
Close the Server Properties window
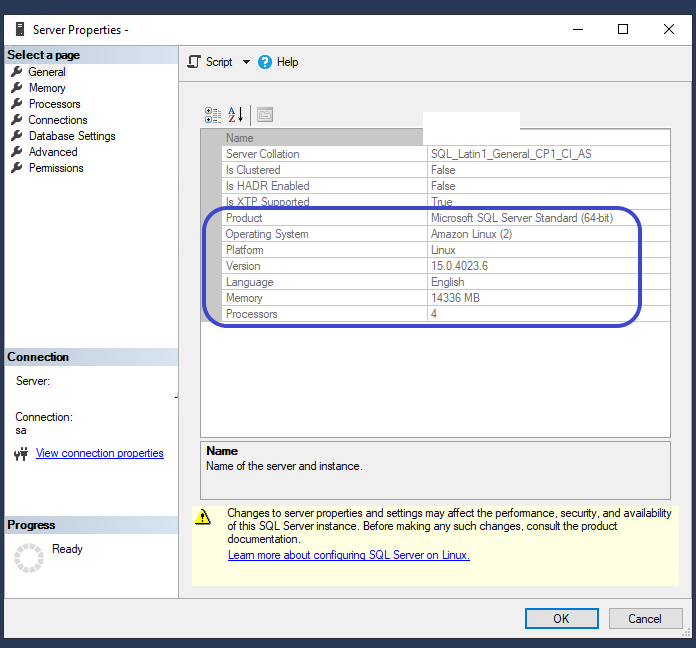pos(669,29)
